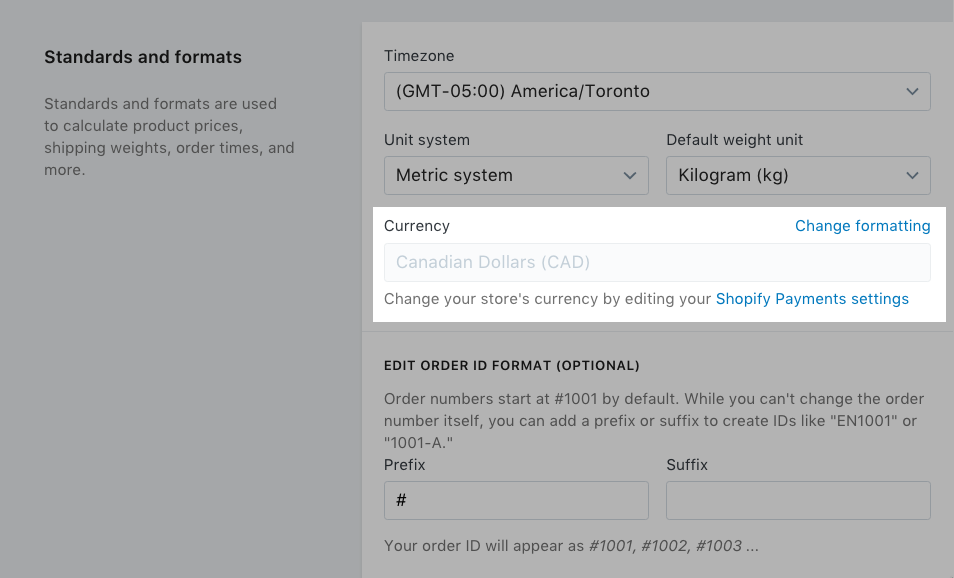Click the Prefix label text
Screen dimensions: 954x578
pyautogui.click(x=405, y=465)
